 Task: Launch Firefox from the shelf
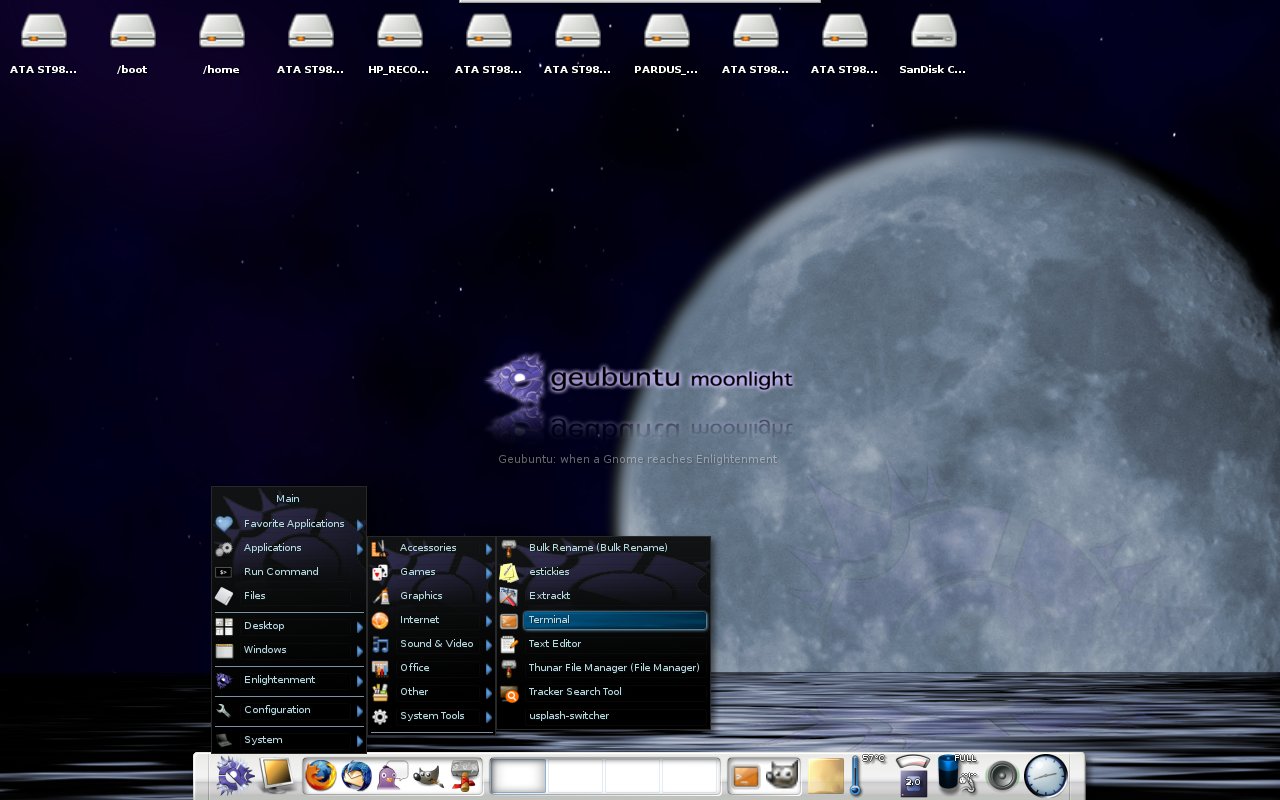click(320, 775)
